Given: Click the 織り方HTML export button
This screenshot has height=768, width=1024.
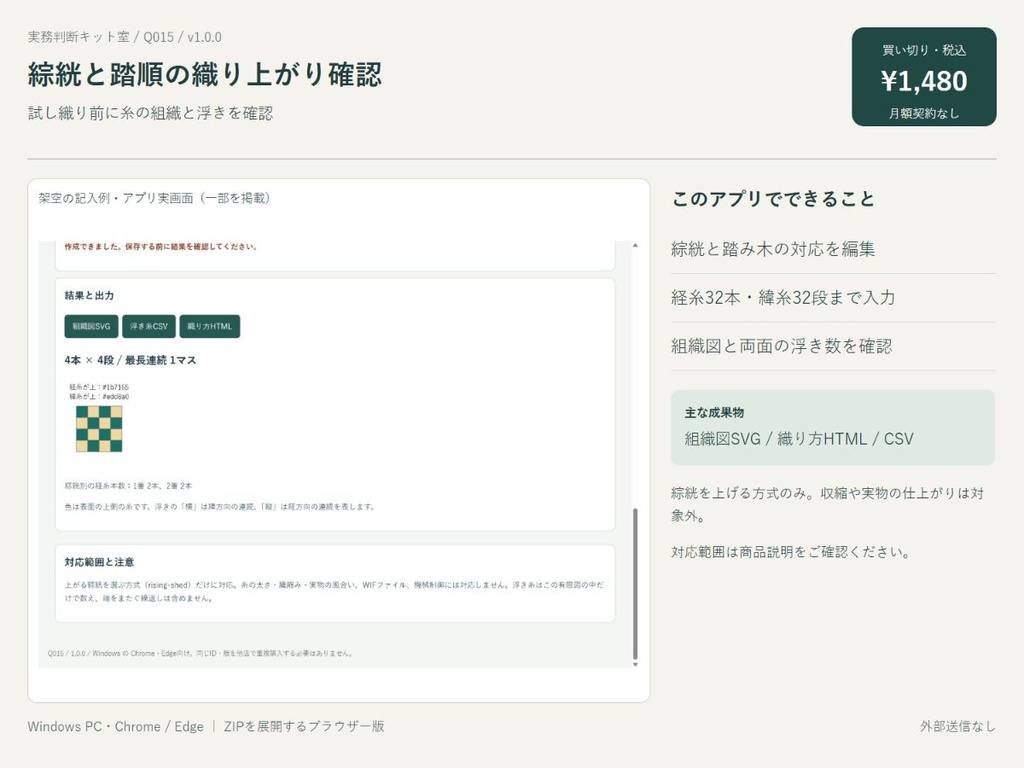Looking at the screenshot, I should coord(210,327).
